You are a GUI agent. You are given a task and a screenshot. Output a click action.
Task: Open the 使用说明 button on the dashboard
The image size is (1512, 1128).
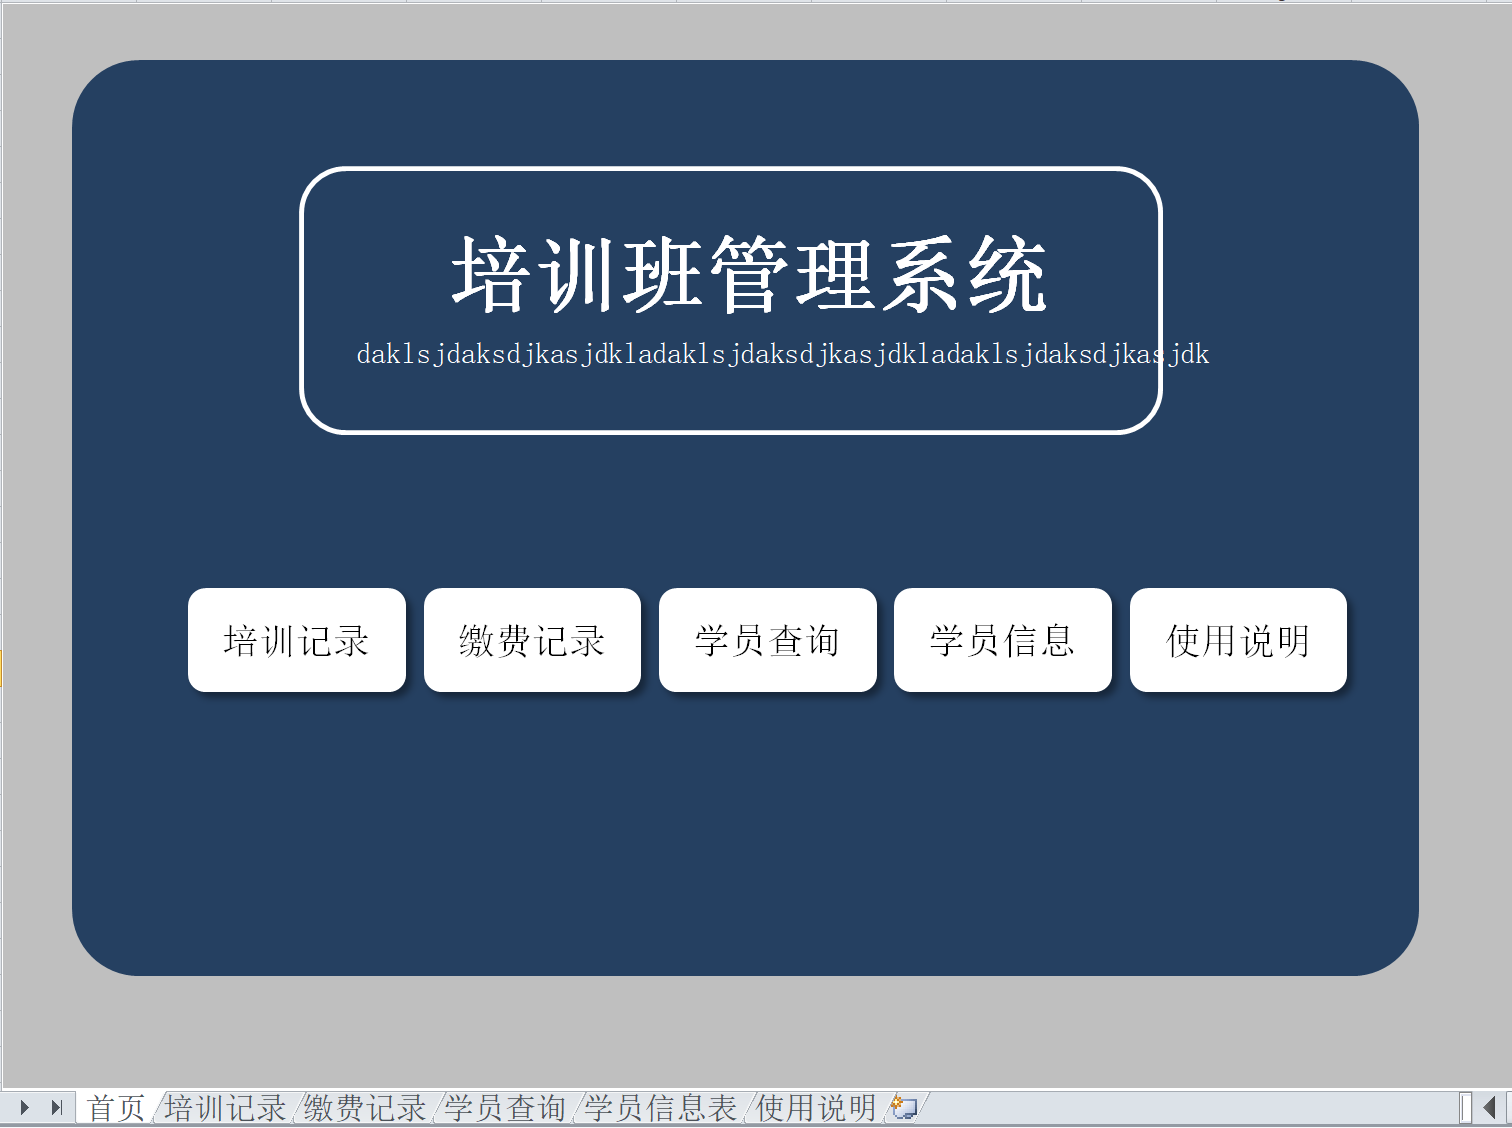(1238, 640)
